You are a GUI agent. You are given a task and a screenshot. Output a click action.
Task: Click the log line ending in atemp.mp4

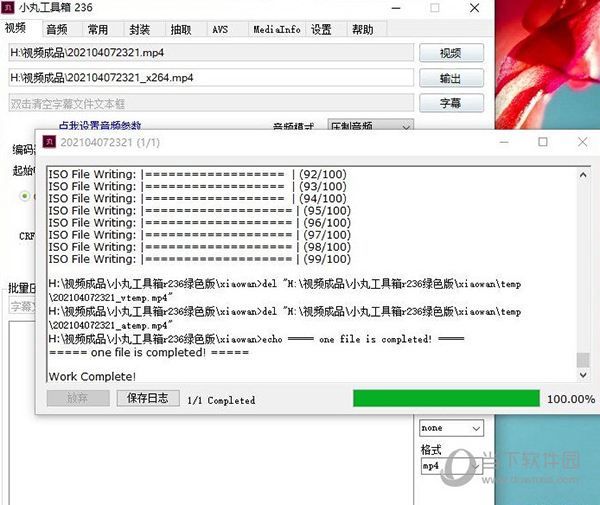click(x=285, y=318)
